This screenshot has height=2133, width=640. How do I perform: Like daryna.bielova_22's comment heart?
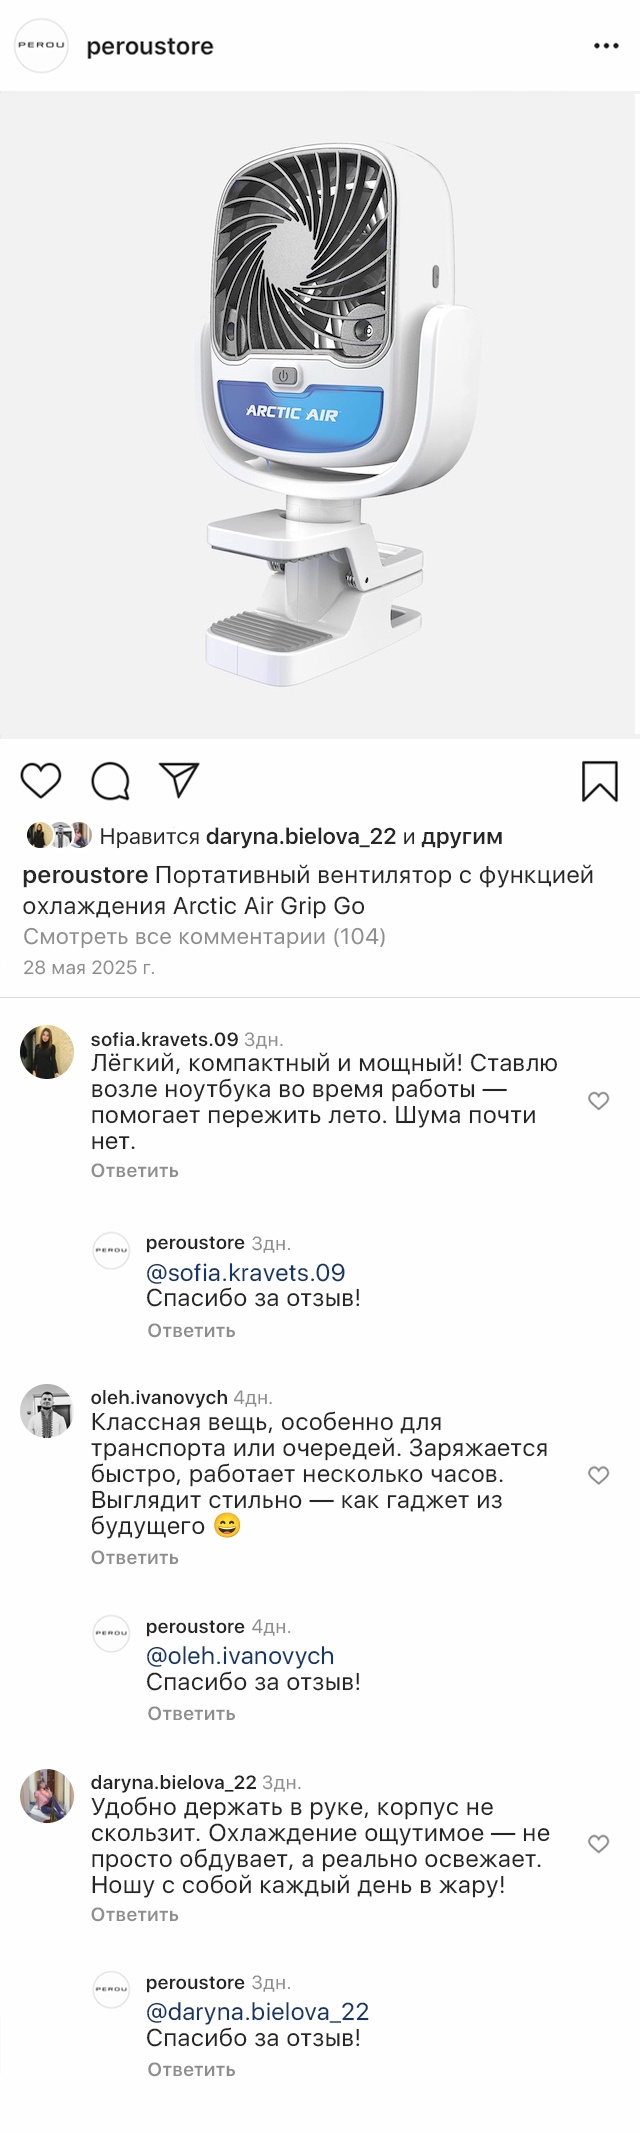point(598,1844)
